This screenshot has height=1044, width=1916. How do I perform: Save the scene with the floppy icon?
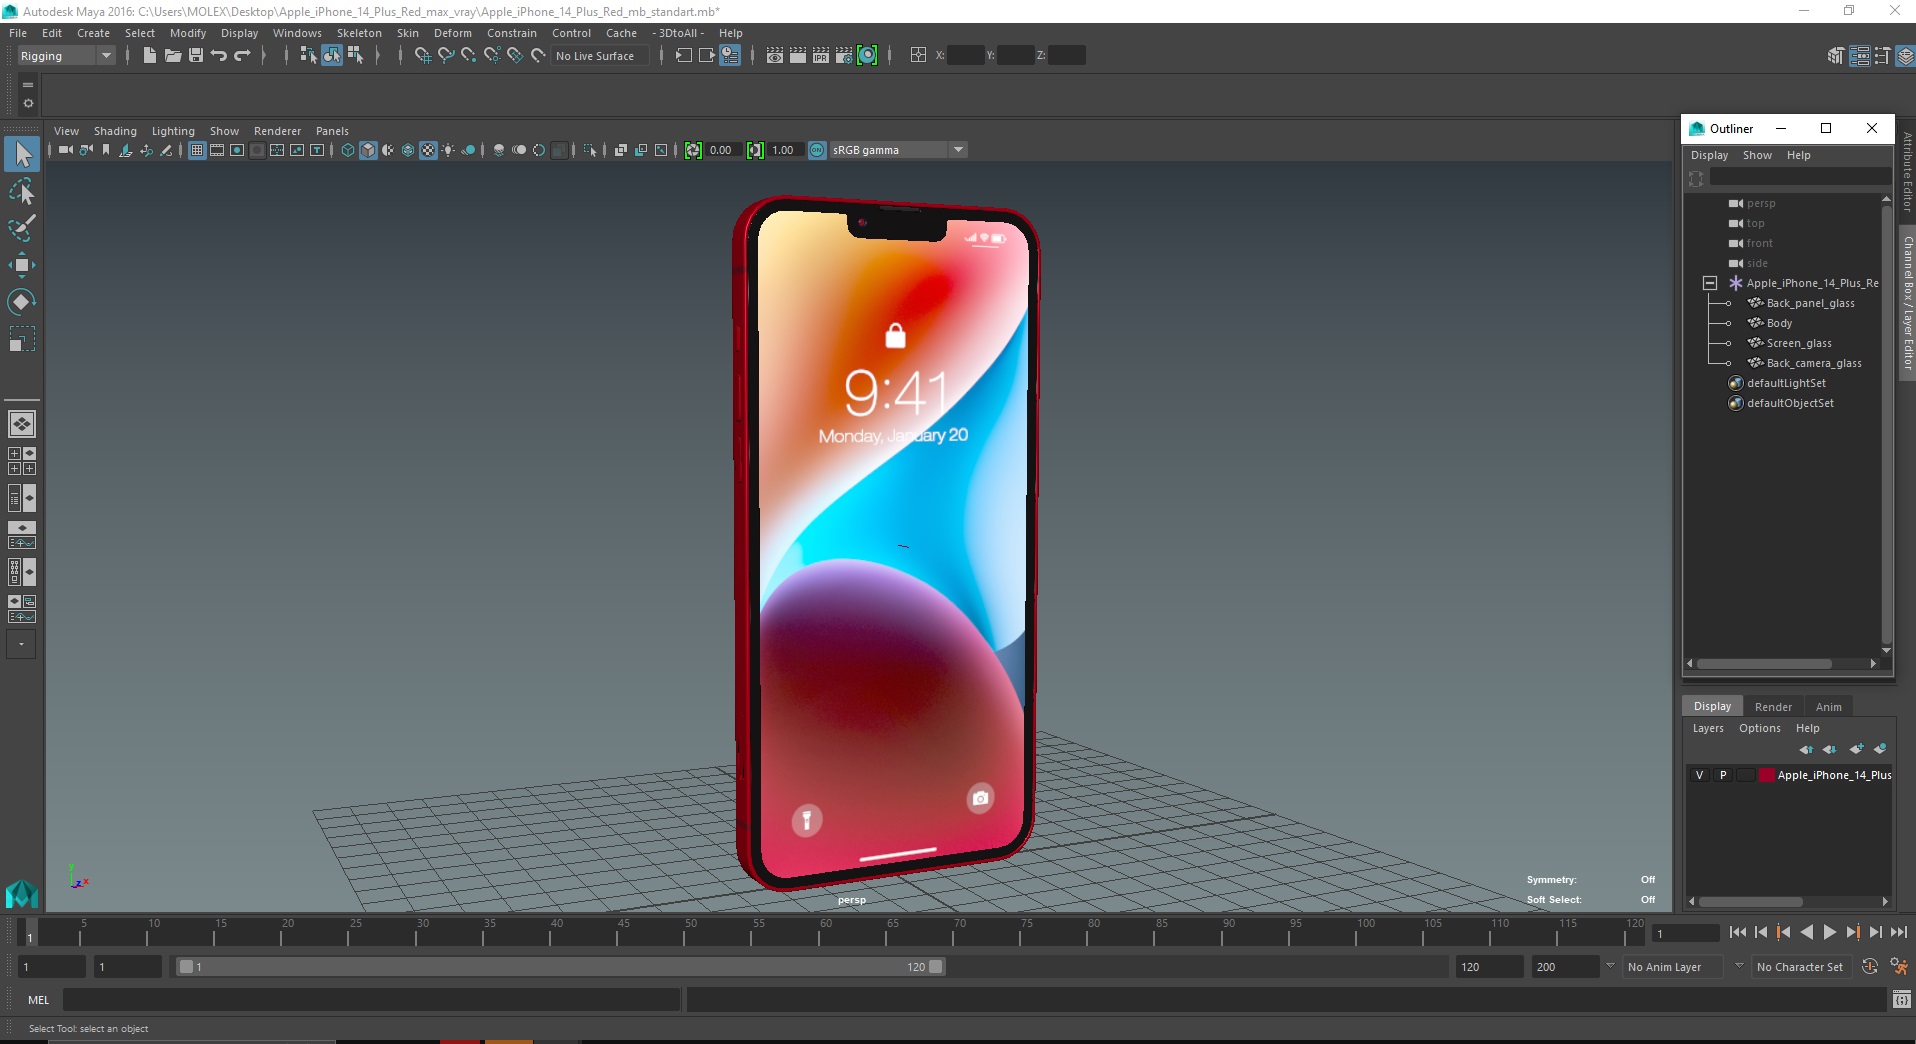coord(196,56)
